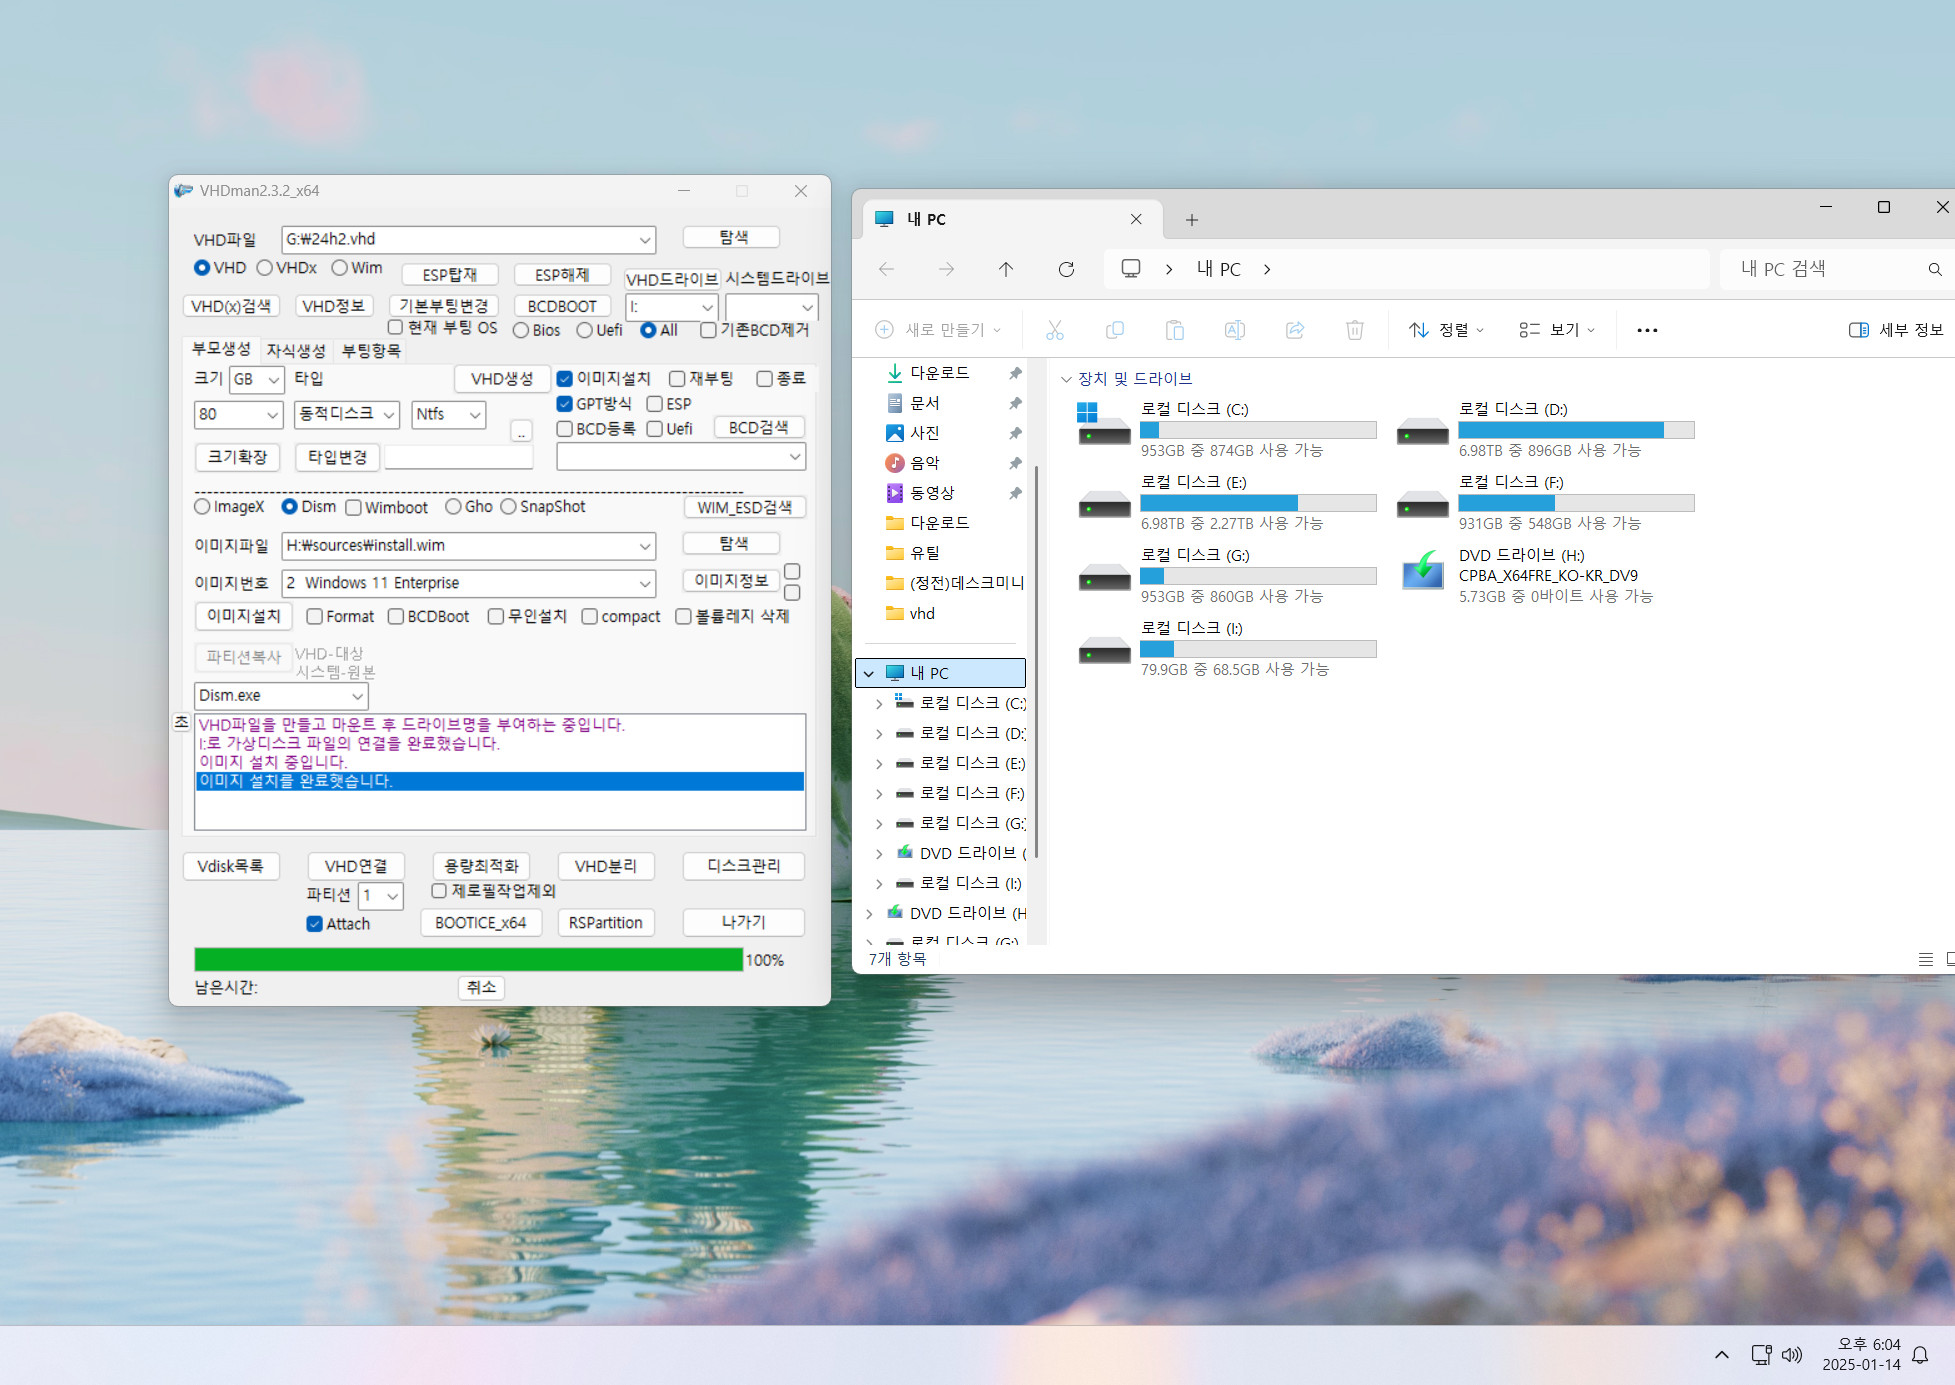Image resolution: width=1955 pixels, height=1385 pixels.
Task: Select the VHDx radio button
Action: coord(265,268)
